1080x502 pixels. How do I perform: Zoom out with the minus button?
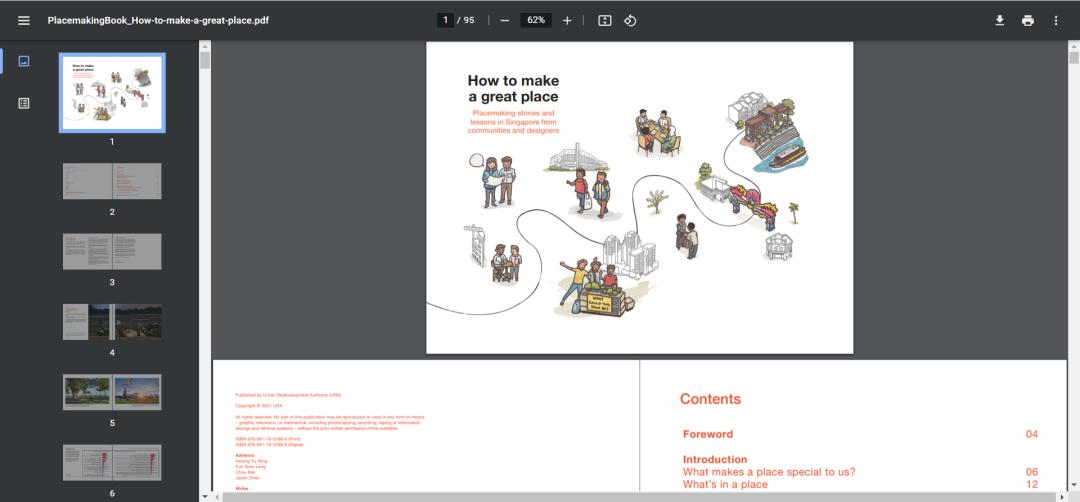coord(505,20)
